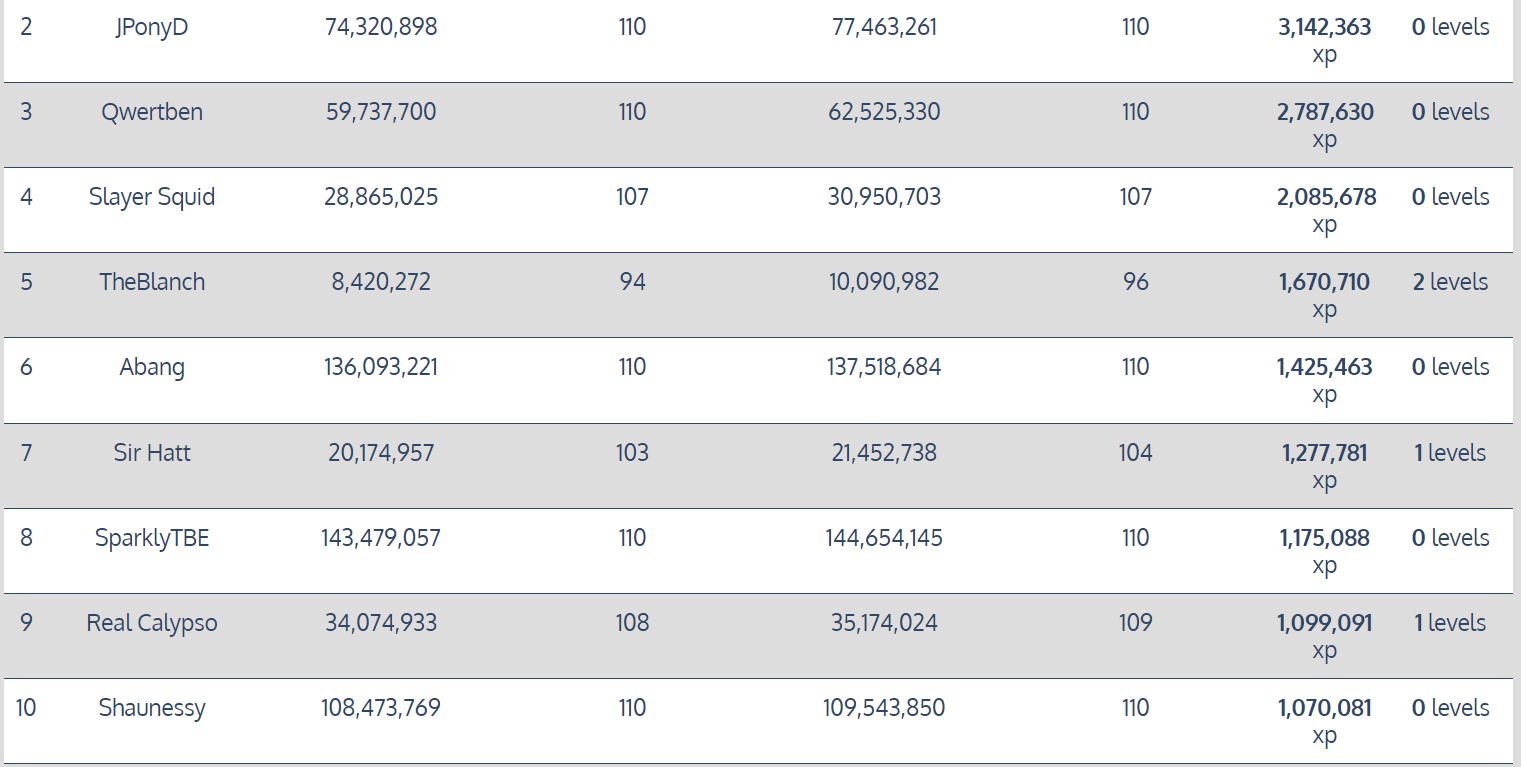Click rank number 10 in the table
This screenshot has height=767, width=1521.
26,708
